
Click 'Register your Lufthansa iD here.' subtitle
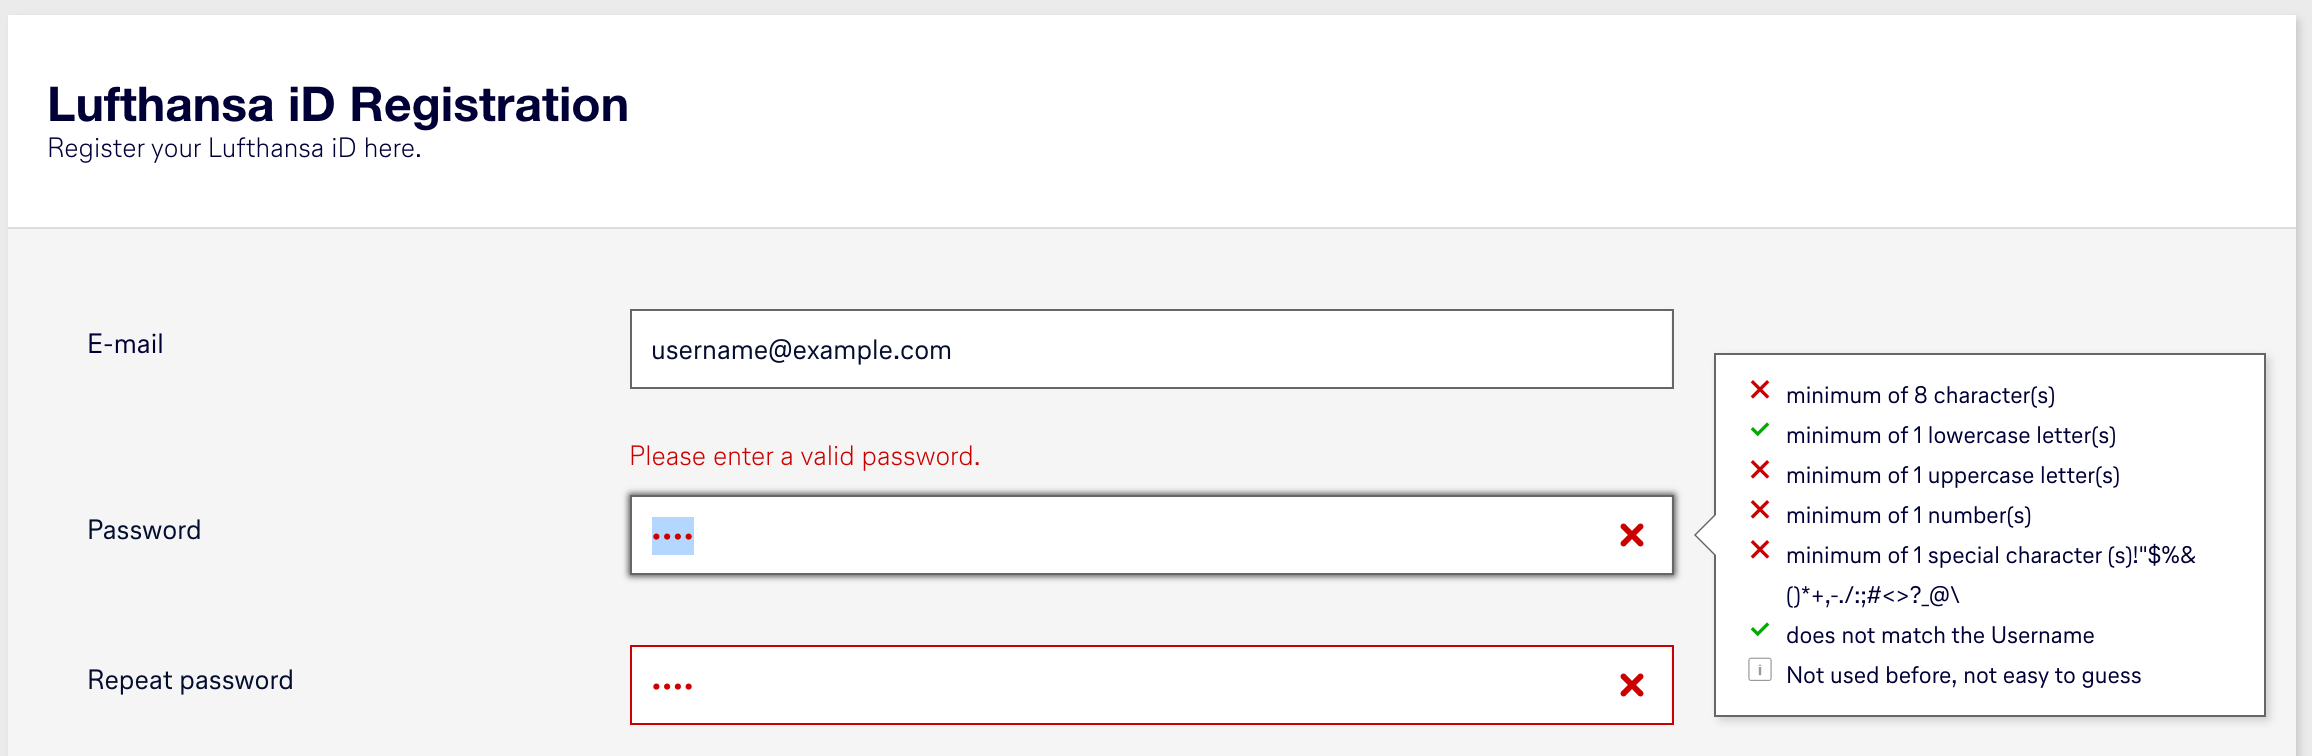(234, 148)
